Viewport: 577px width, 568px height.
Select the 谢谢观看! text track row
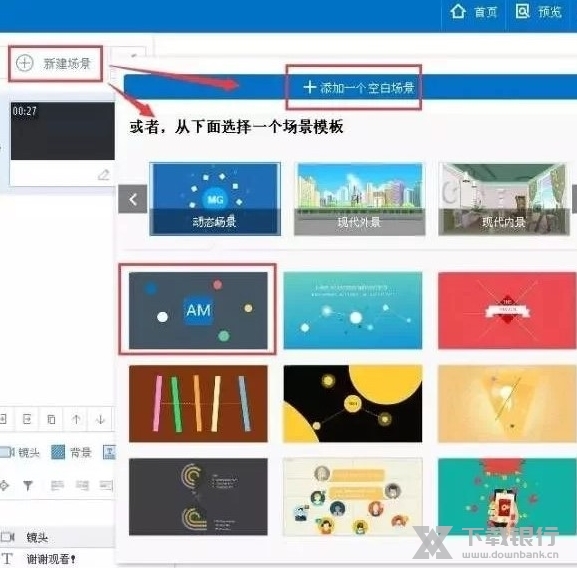pos(57,559)
